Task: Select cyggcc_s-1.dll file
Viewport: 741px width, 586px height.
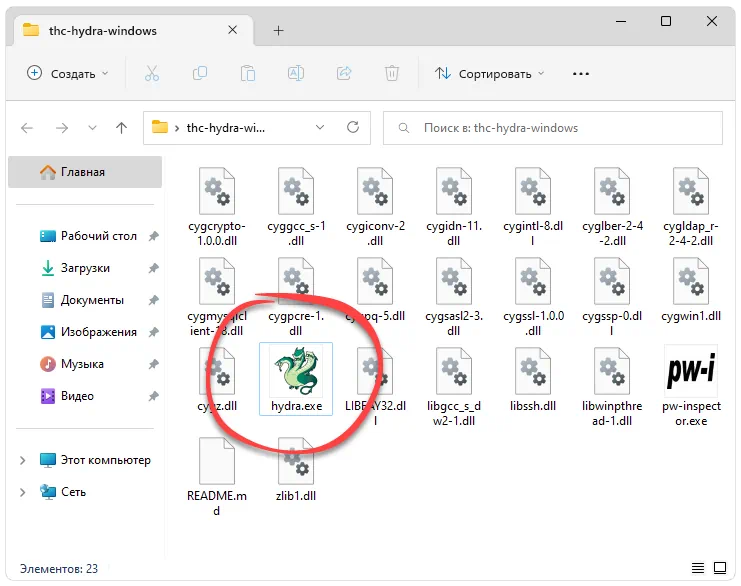Action: point(296,207)
